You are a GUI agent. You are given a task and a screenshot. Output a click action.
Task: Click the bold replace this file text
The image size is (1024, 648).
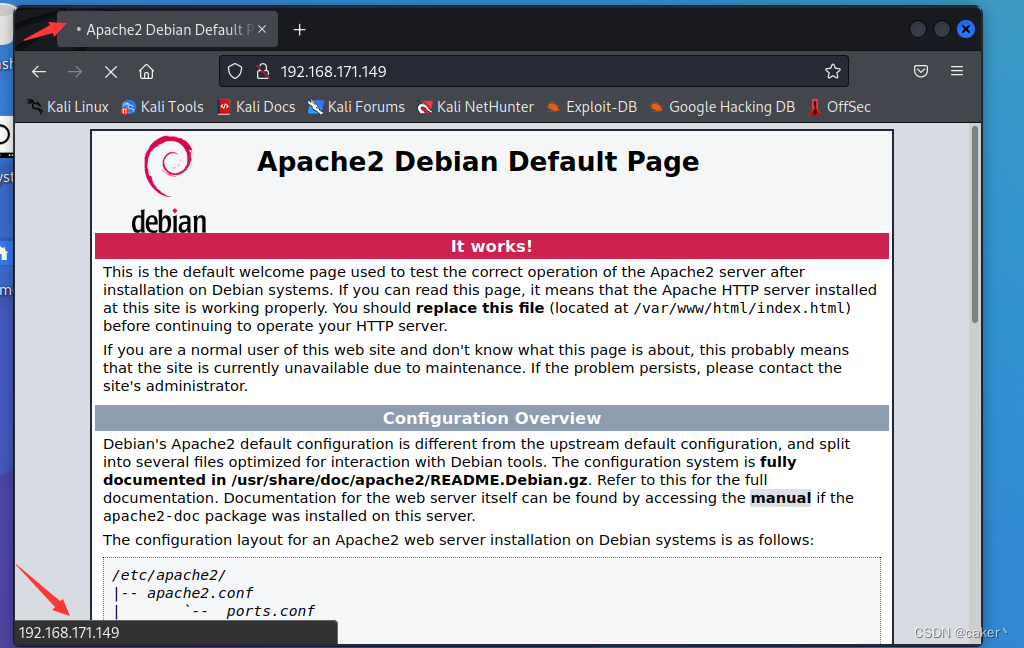[x=480, y=308]
